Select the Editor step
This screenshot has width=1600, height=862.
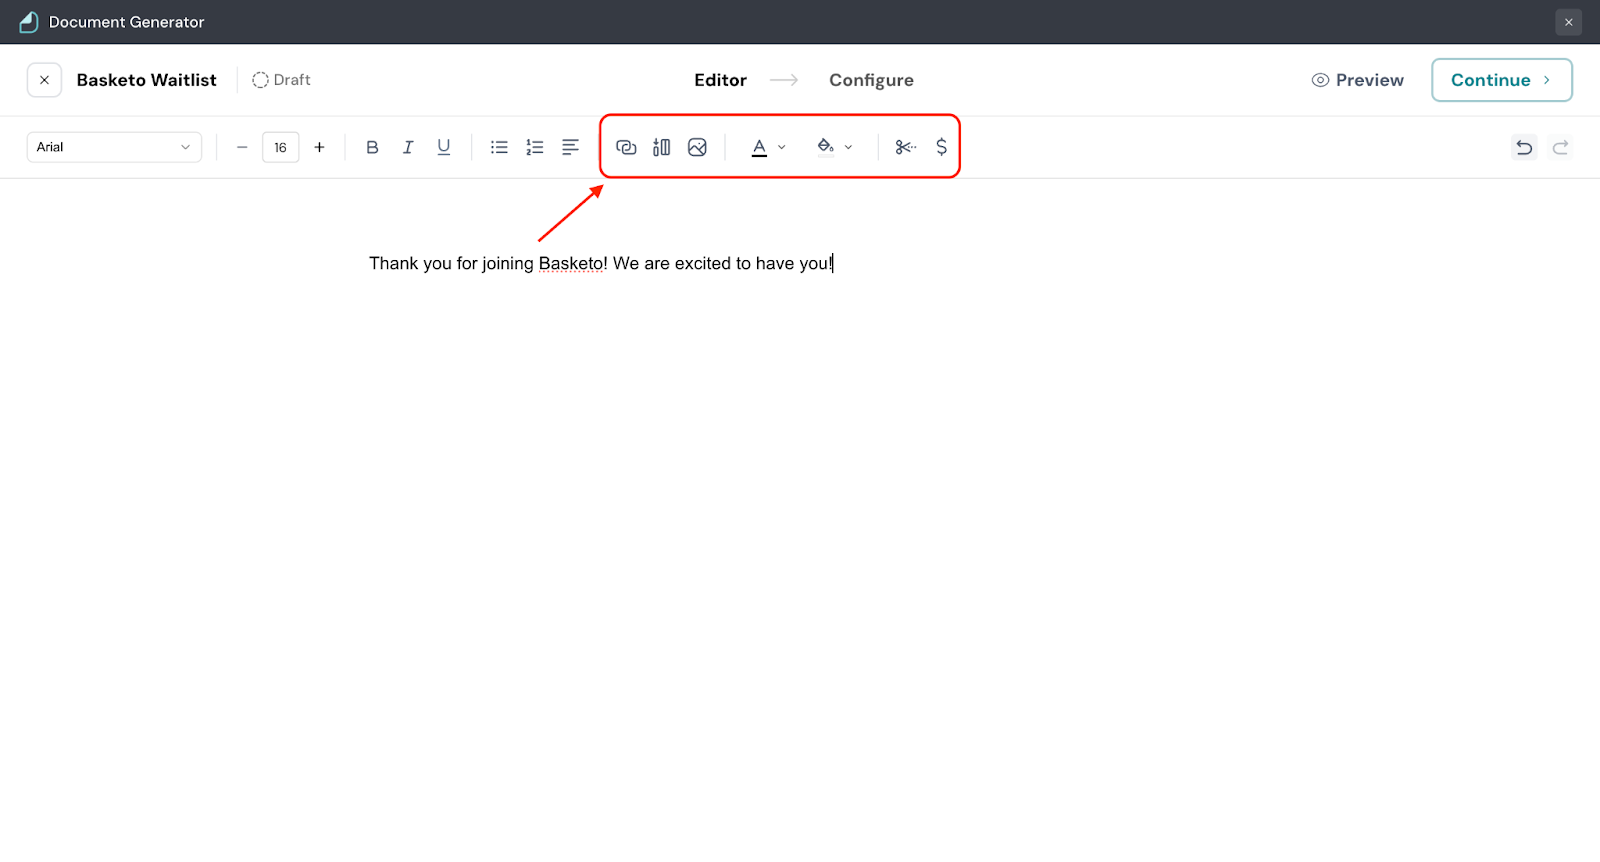(x=720, y=80)
